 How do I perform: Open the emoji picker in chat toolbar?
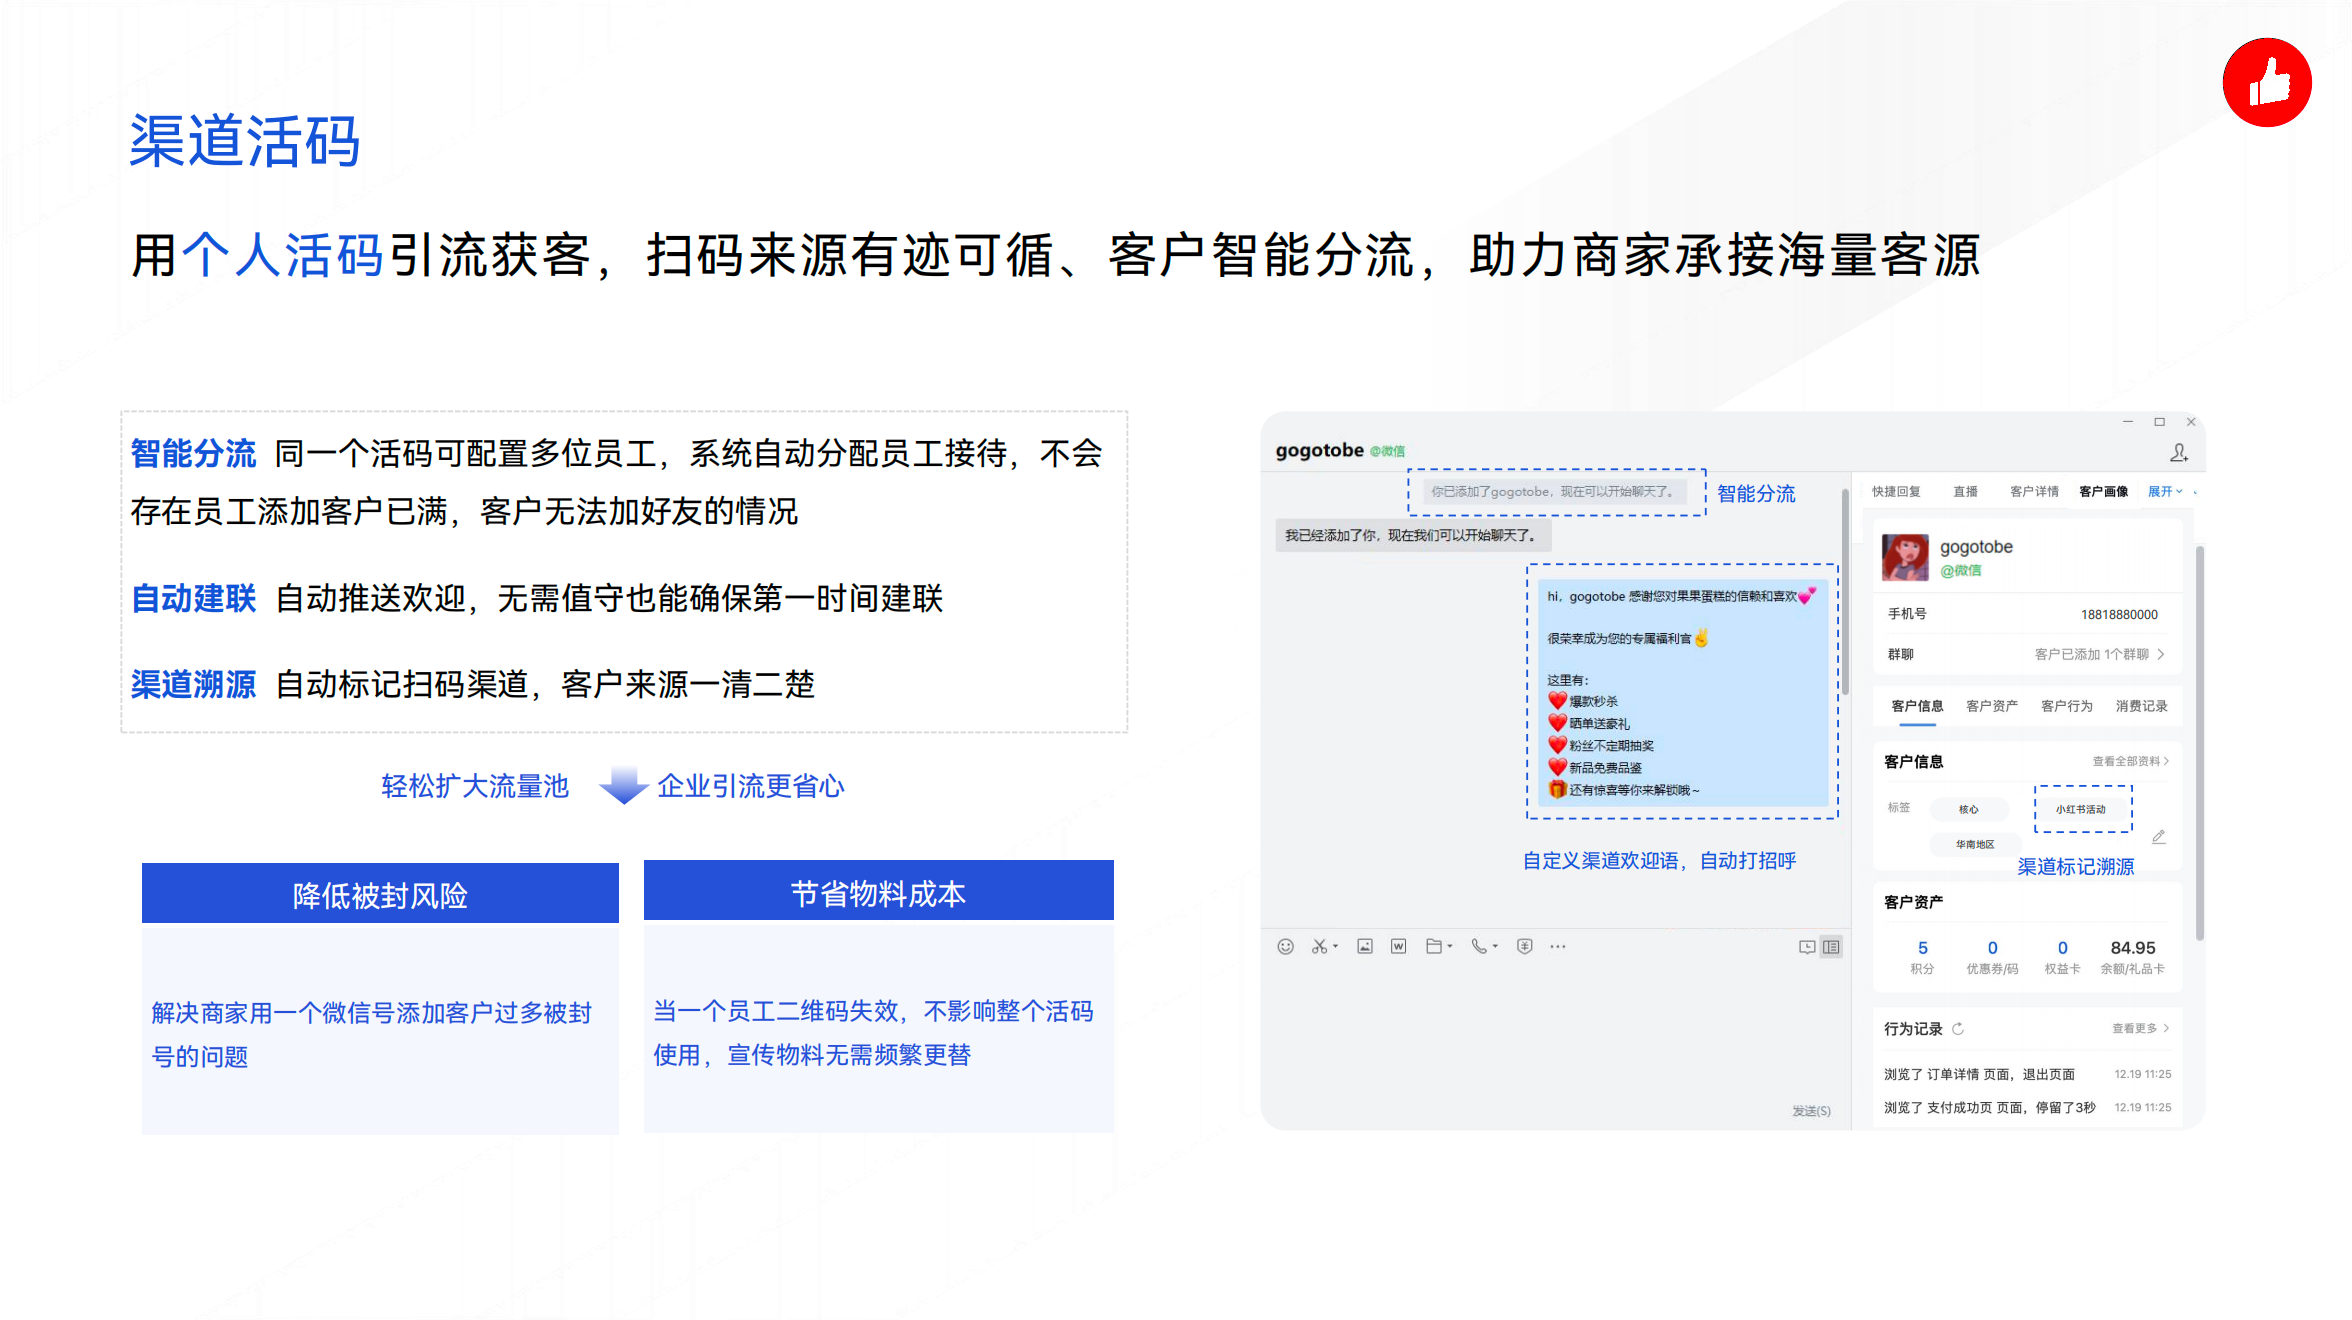[x=1285, y=946]
